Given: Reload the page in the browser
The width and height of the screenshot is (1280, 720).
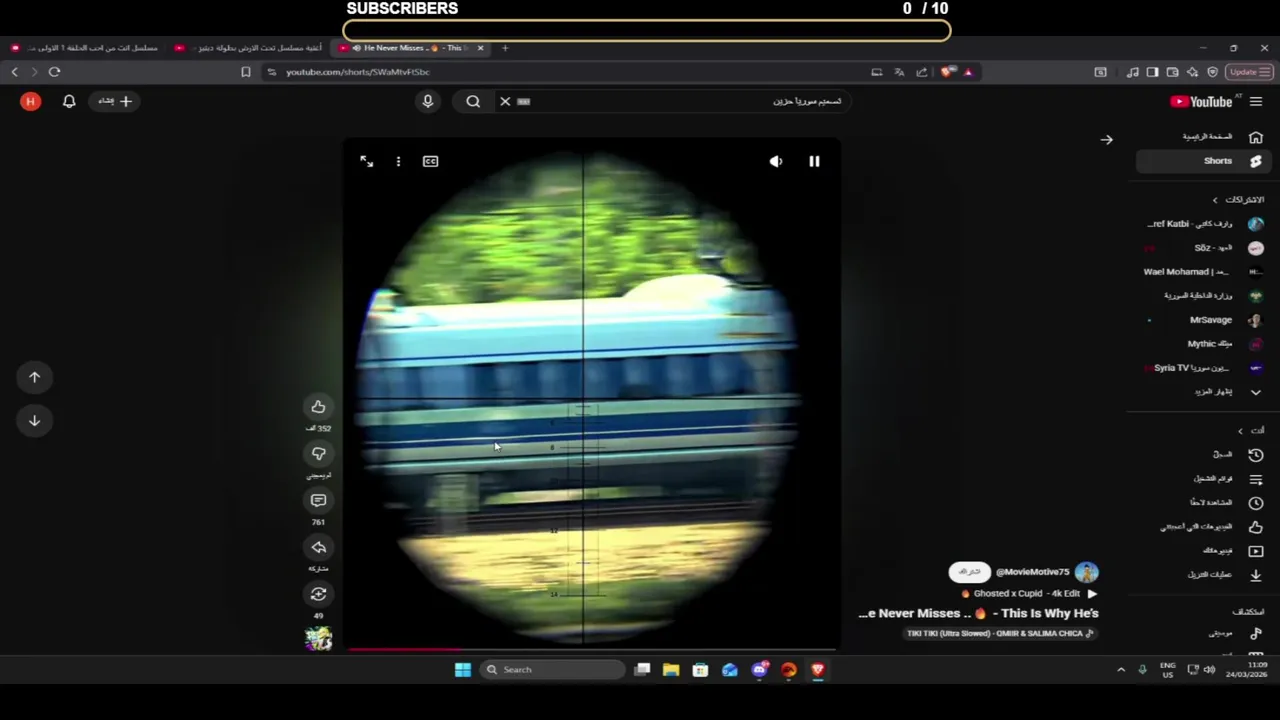Looking at the screenshot, I should 54,72.
